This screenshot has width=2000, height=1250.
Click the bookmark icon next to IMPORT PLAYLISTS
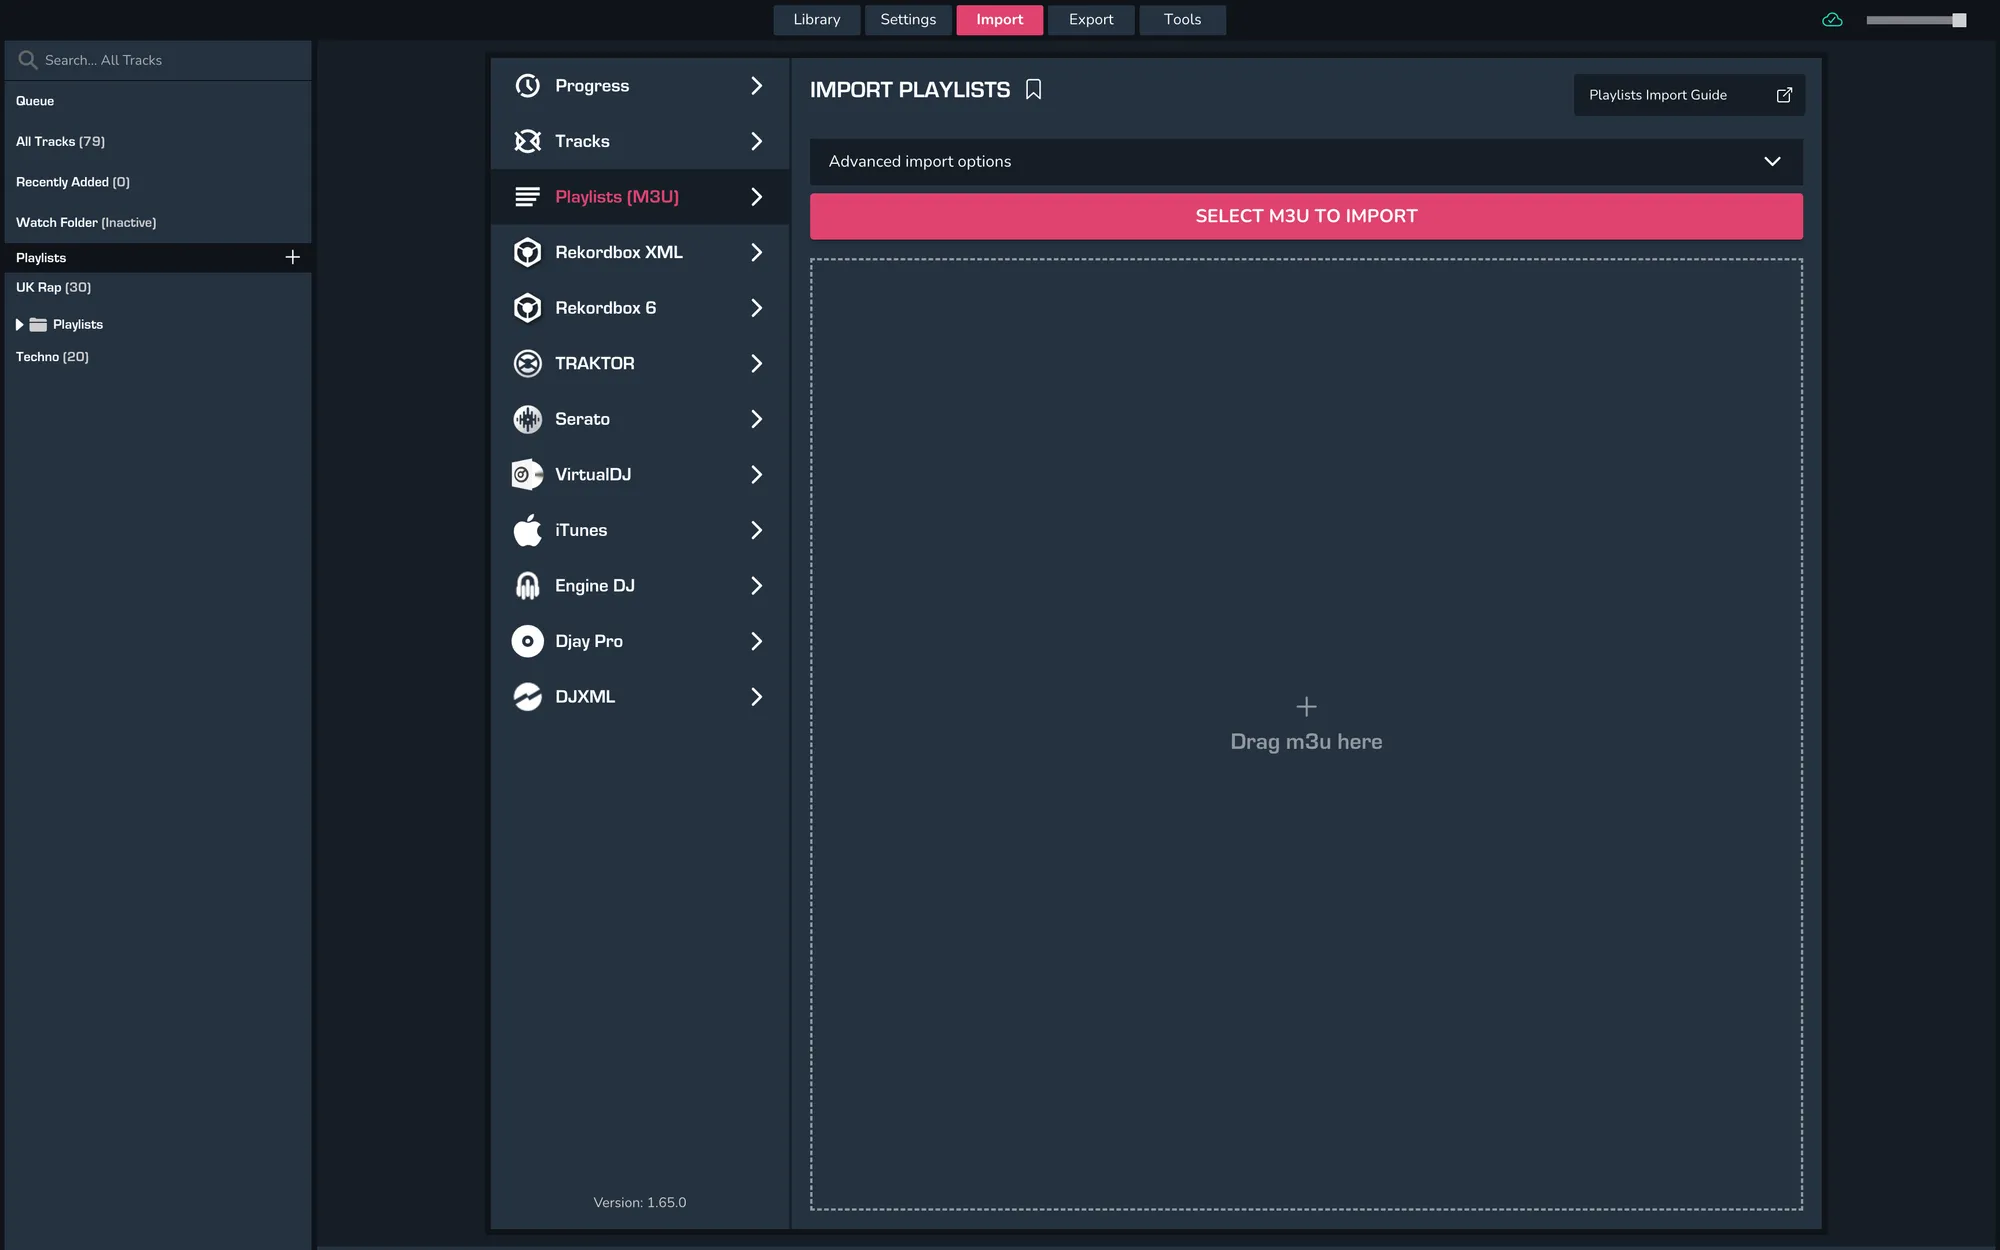[1033, 89]
